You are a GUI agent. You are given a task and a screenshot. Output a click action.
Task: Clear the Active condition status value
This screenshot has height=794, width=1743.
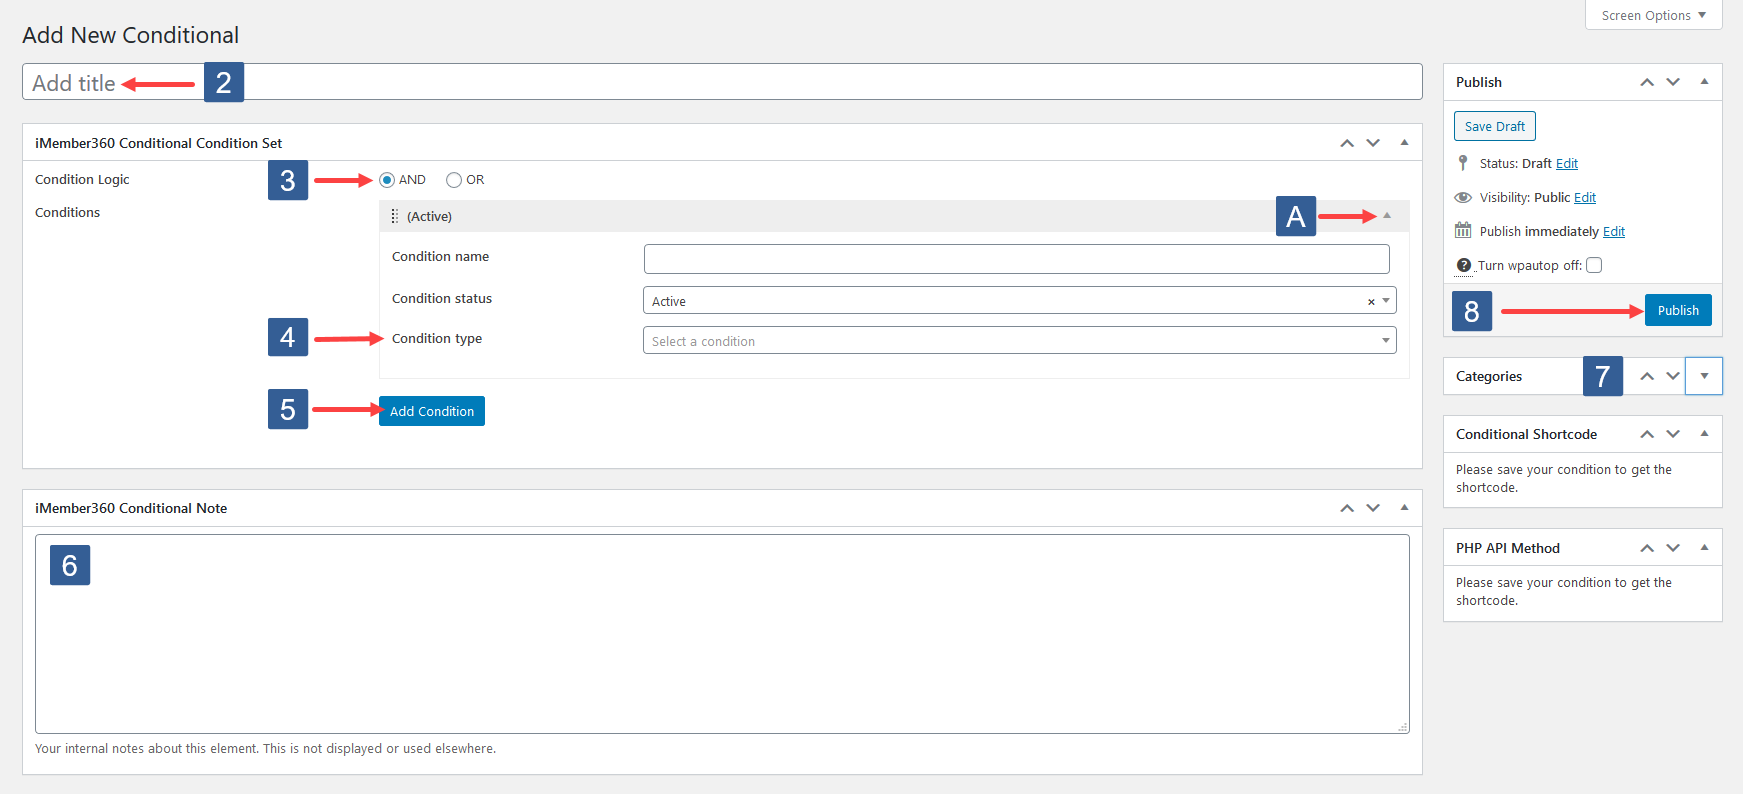point(1371,301)
